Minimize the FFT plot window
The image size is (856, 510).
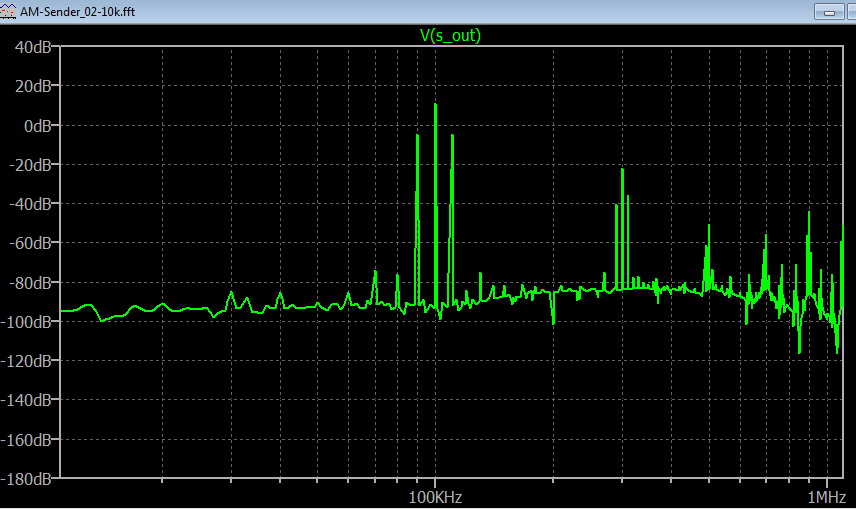coord(830,10)
